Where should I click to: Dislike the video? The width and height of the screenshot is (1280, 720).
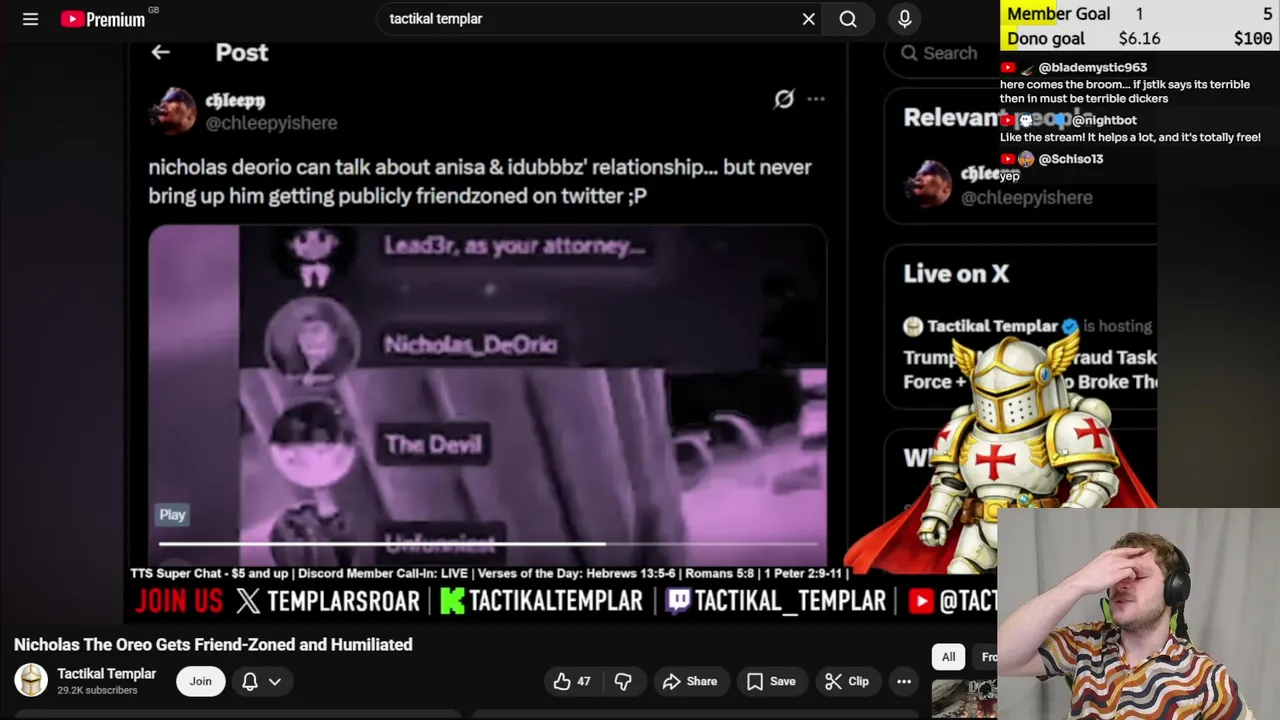623,681
